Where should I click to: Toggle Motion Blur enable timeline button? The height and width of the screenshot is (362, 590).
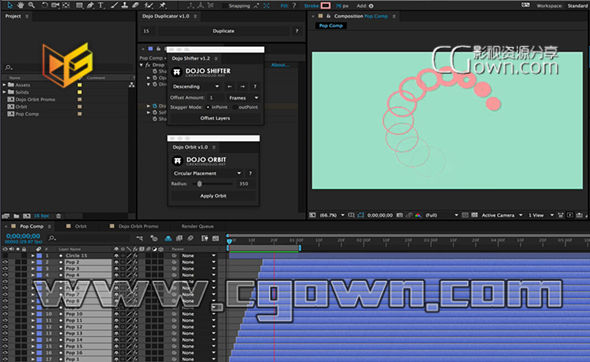190,238
